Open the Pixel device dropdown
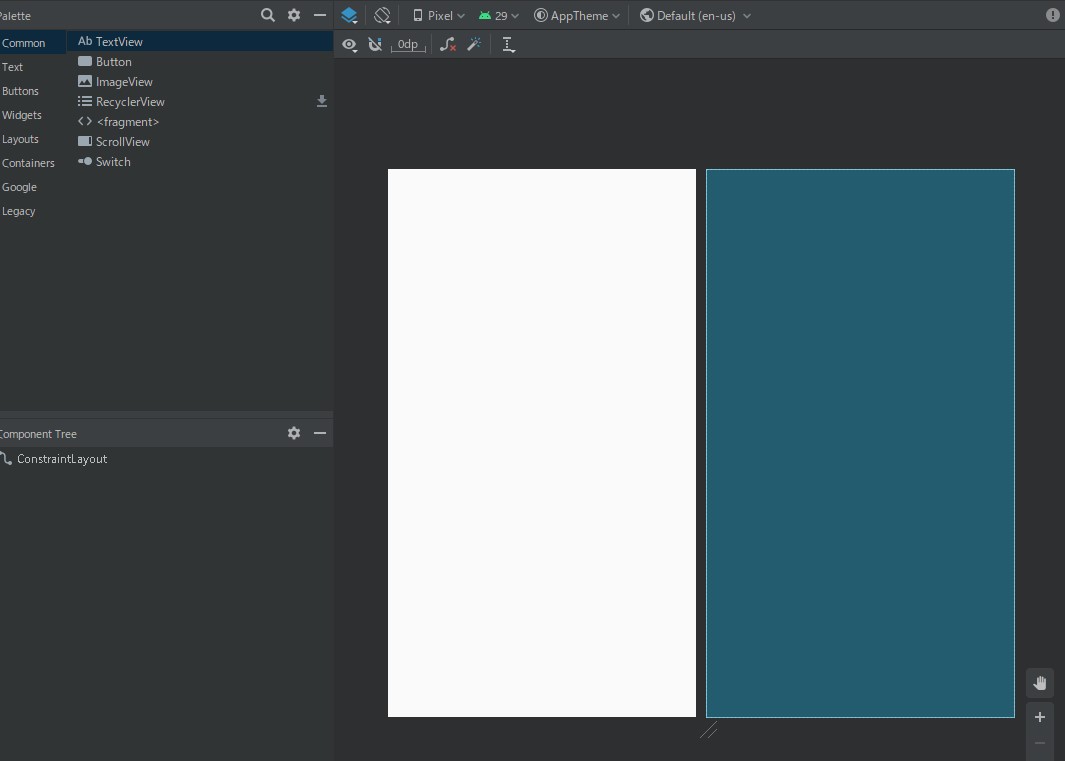The image size is (1065, 761). click(x=437, y=15)
